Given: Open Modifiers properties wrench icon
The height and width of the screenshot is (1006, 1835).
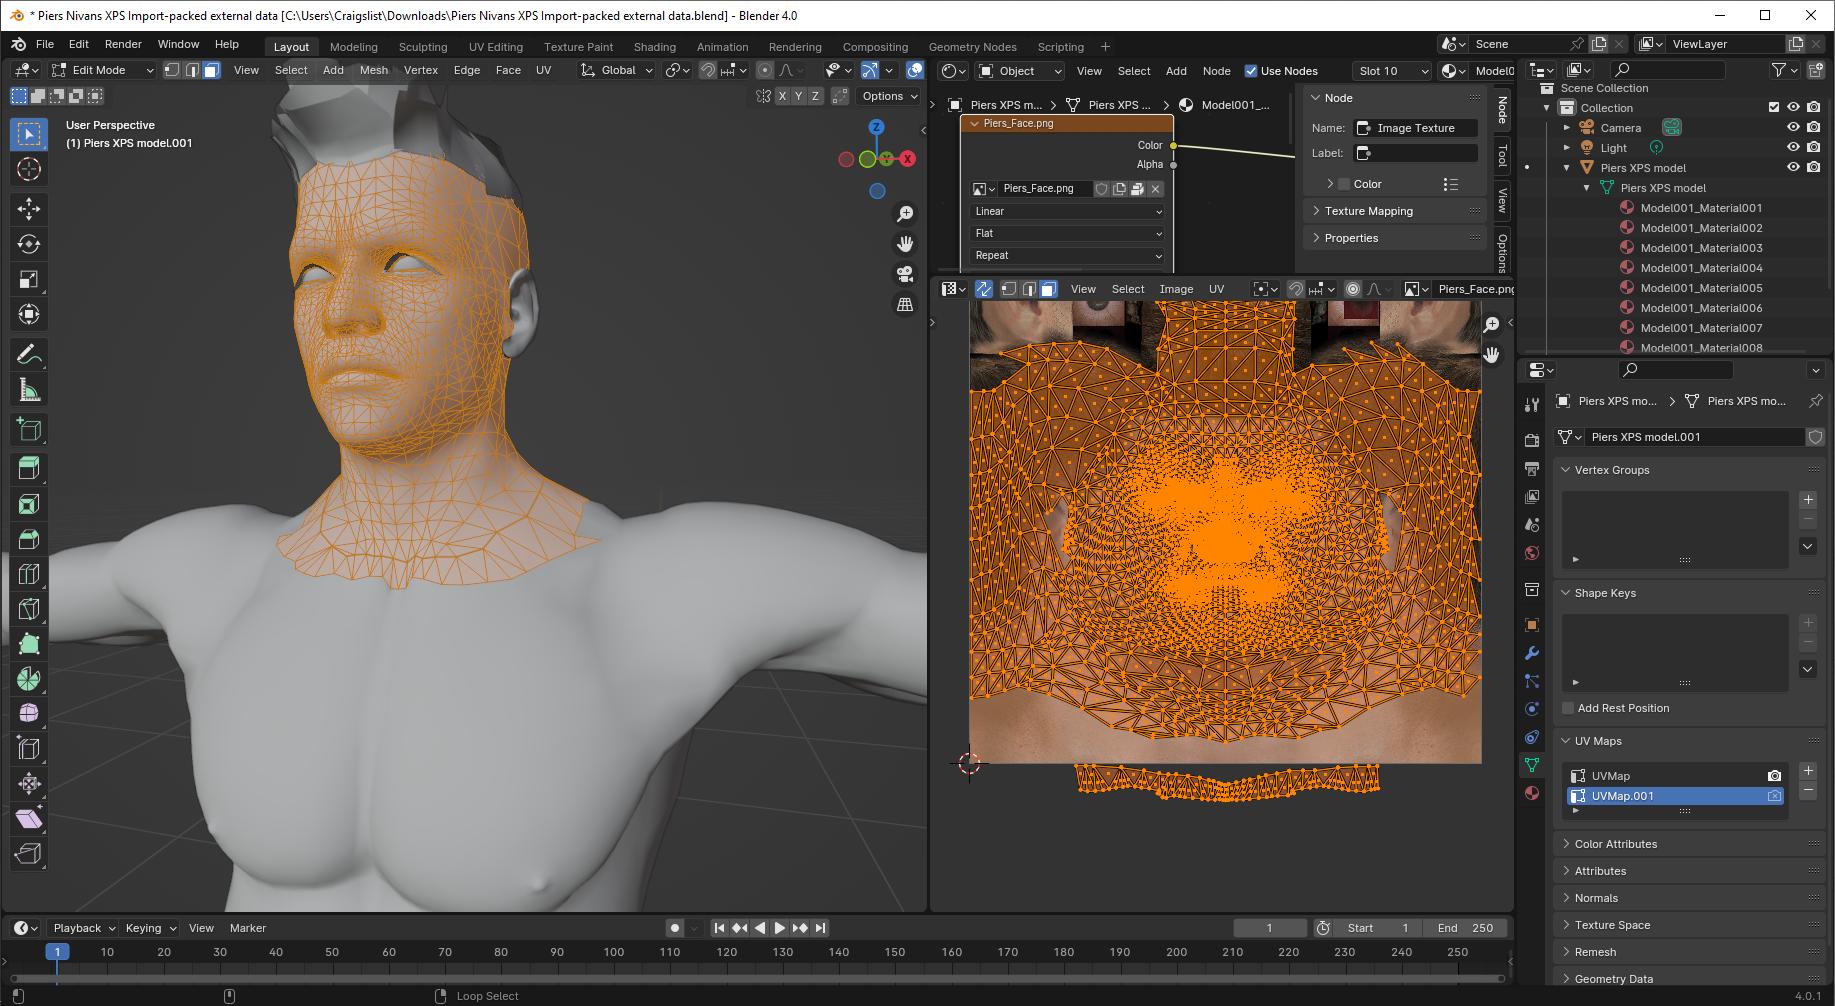Looking at the screenshot, I should 1531,653.
